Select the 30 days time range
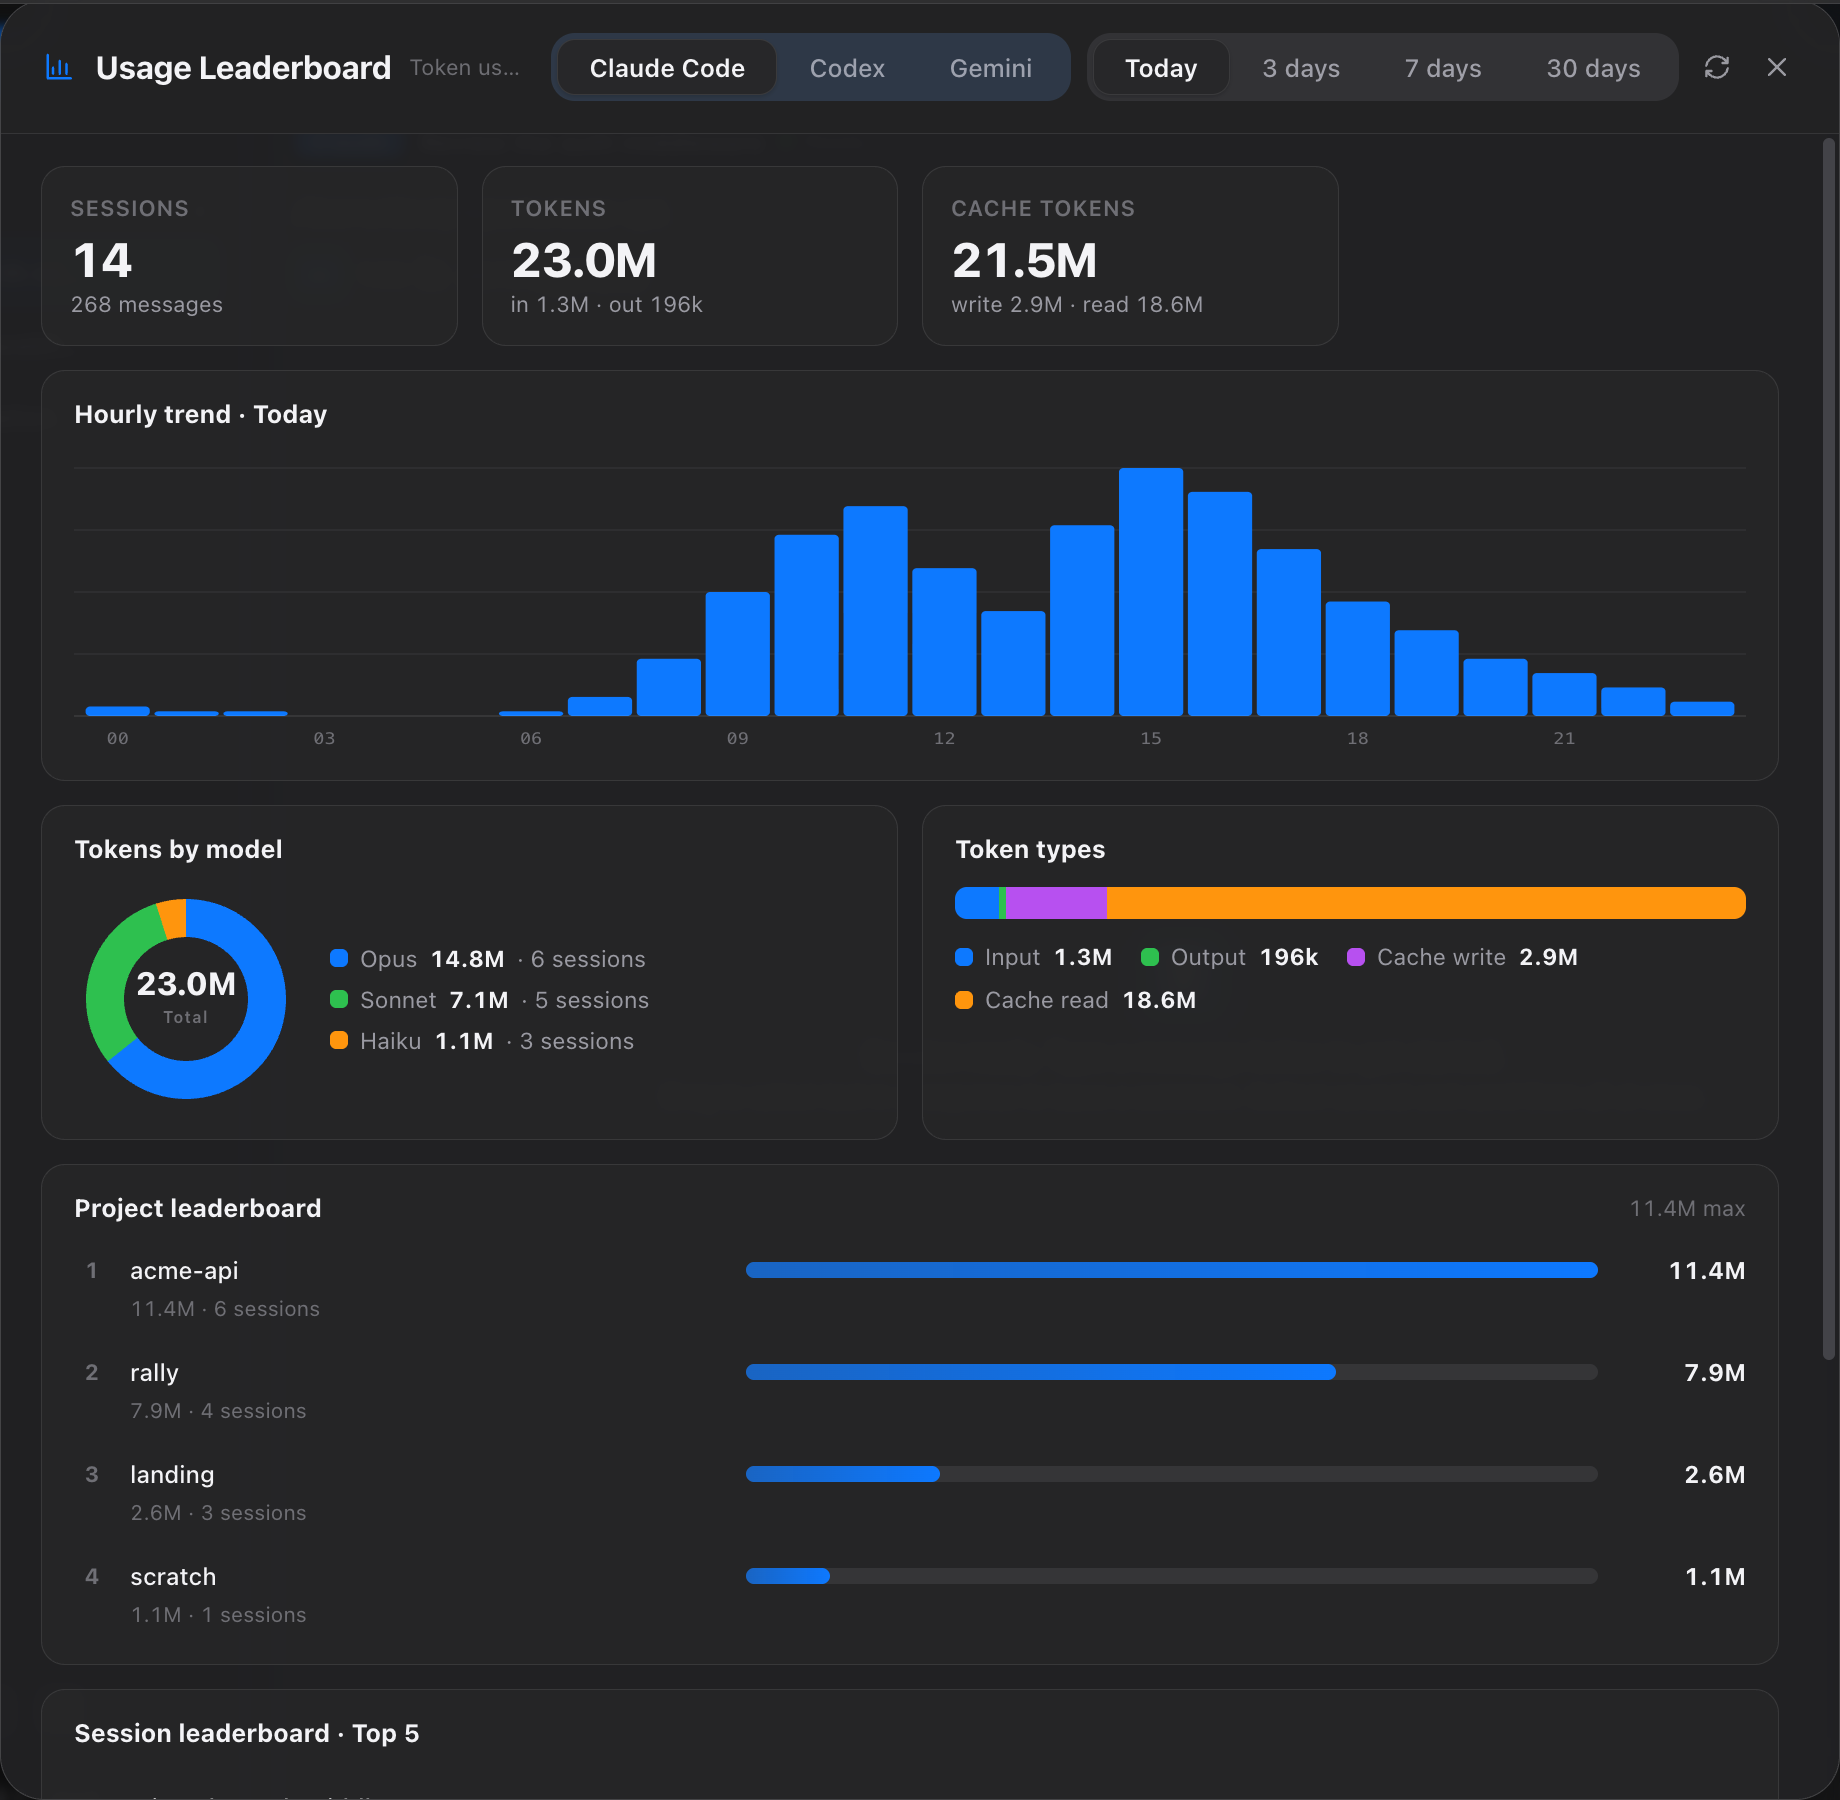Screen dimensions: 1840x1800 (1593, 68)
